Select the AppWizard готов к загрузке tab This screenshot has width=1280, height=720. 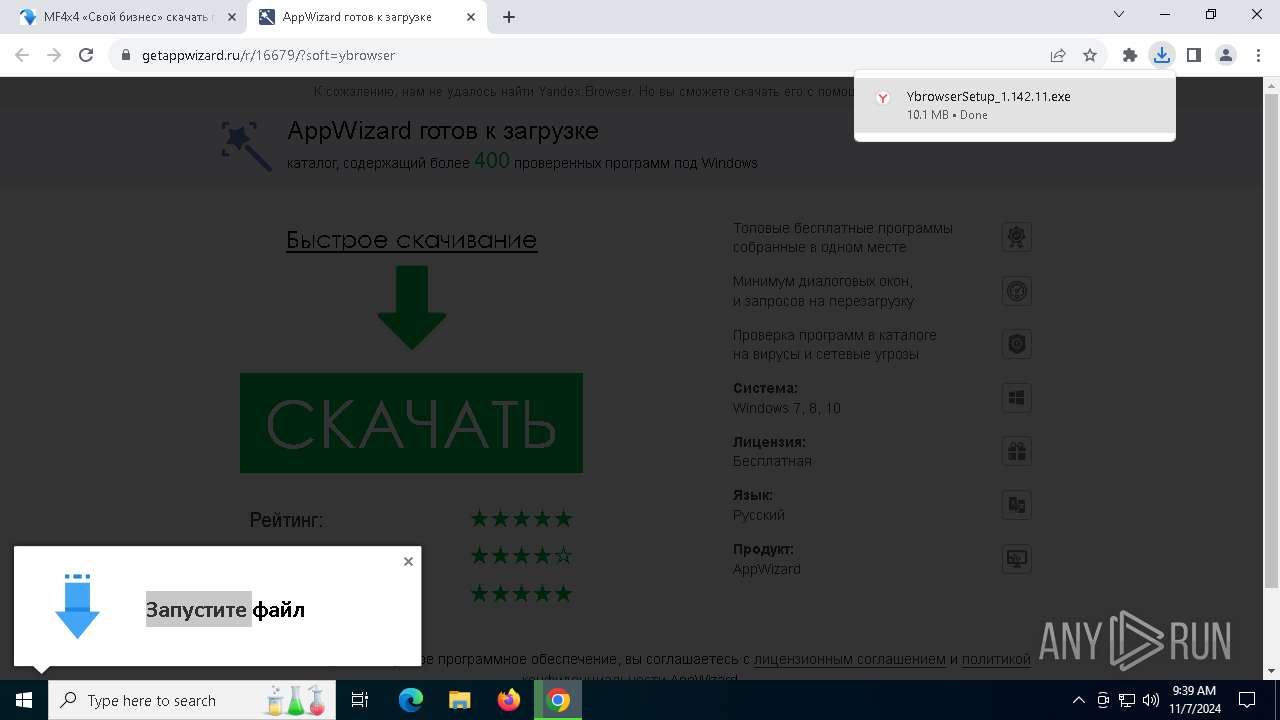click(366, 17)
